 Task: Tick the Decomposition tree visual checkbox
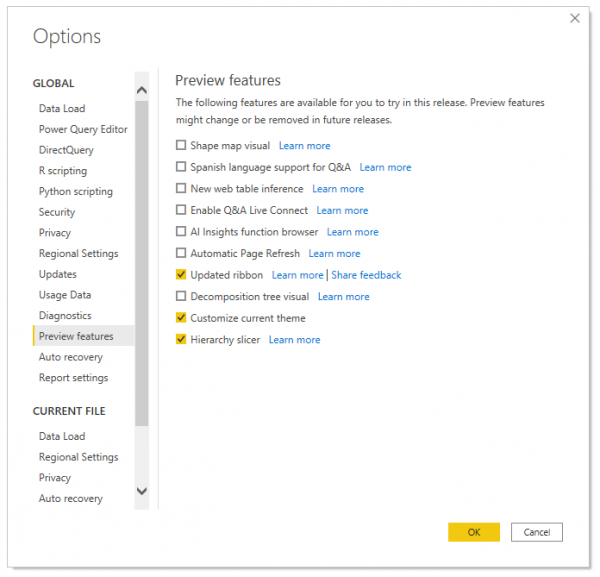(x=181, y=296)
